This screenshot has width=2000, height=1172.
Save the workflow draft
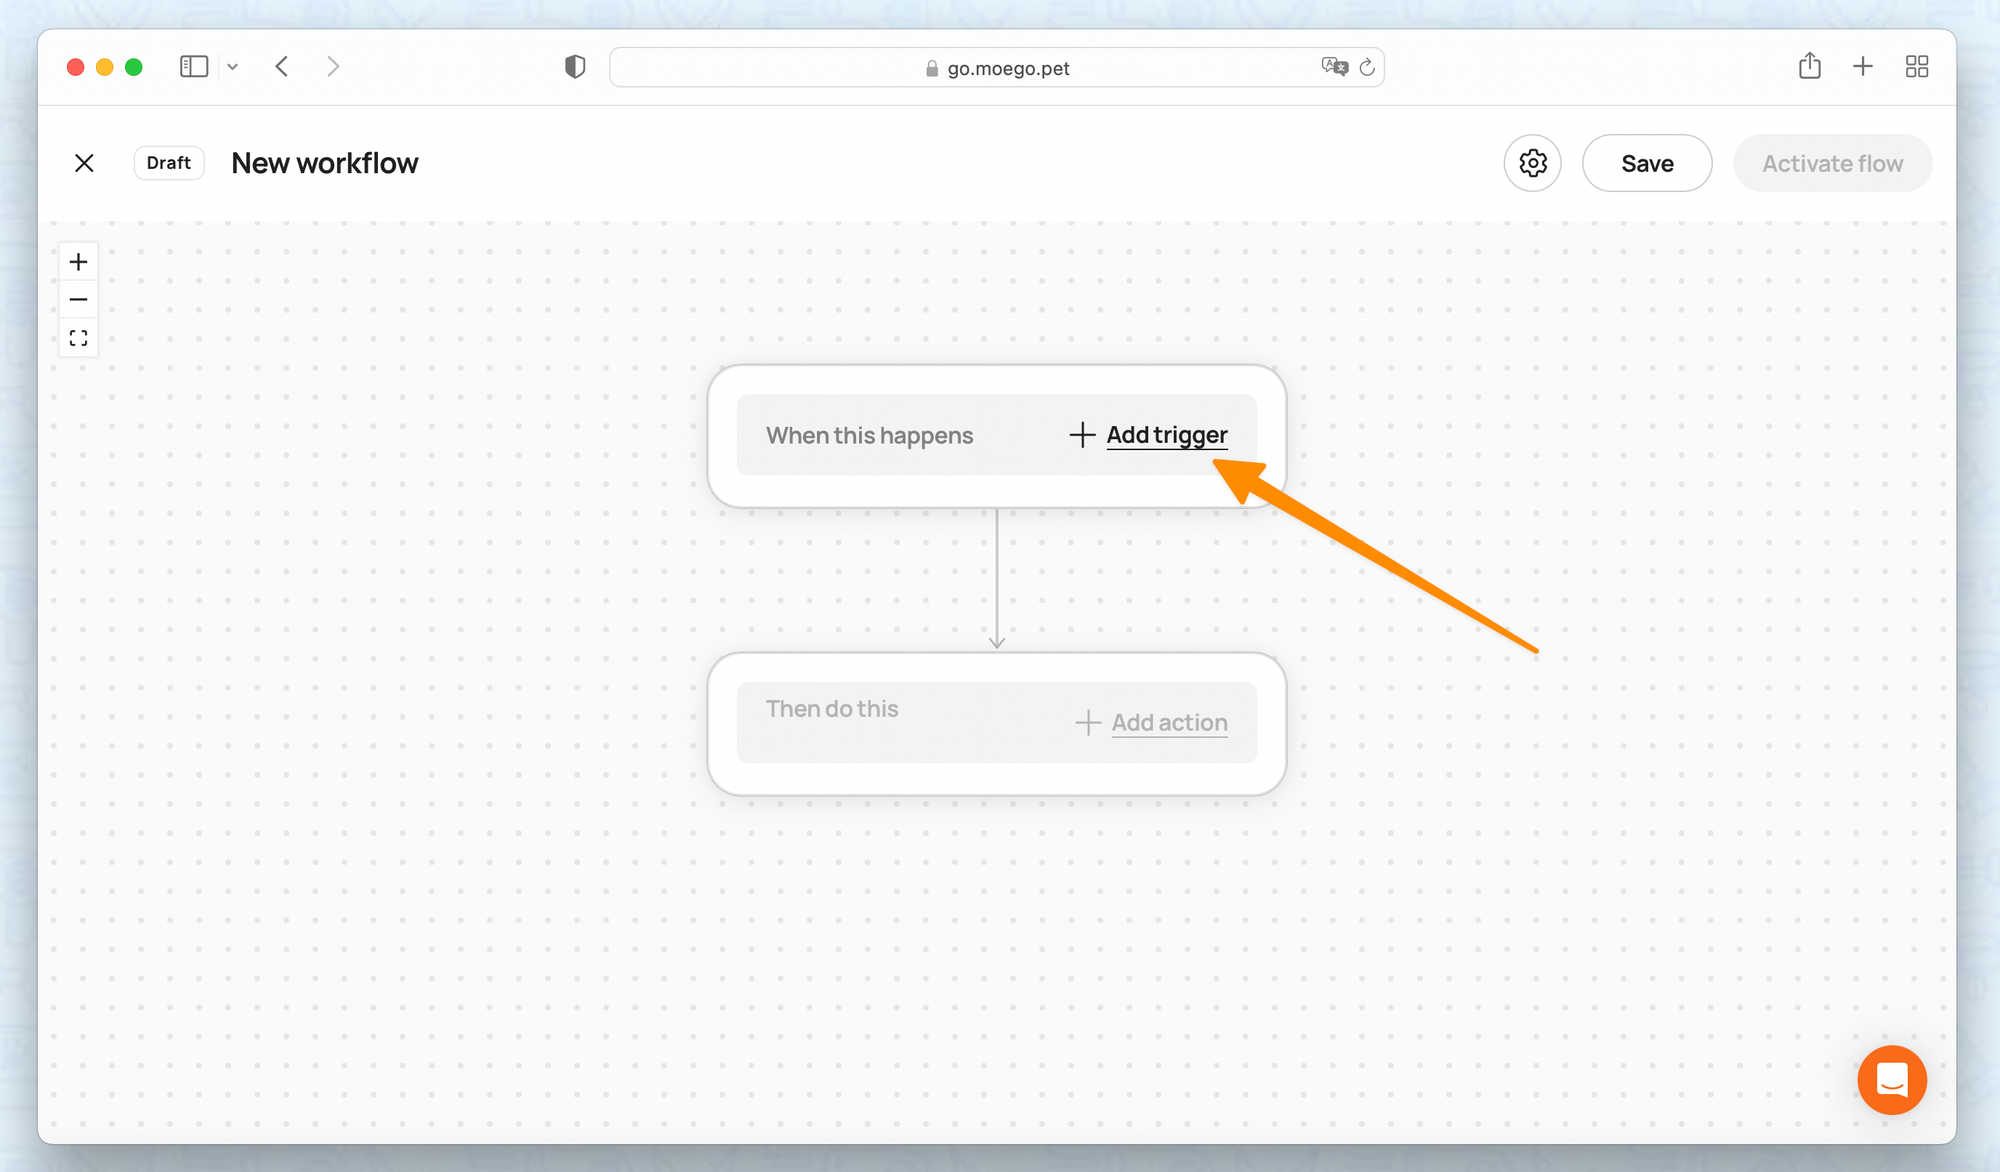pos(1646,163)
